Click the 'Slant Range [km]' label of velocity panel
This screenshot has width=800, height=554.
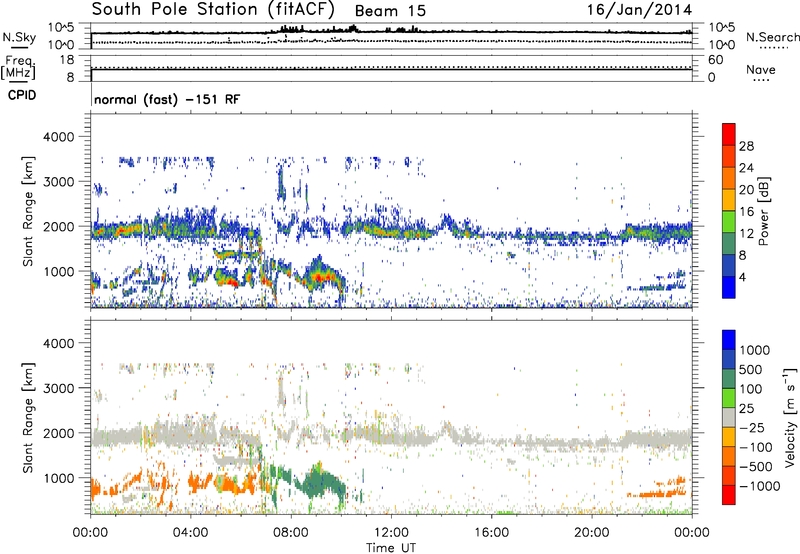28,418
